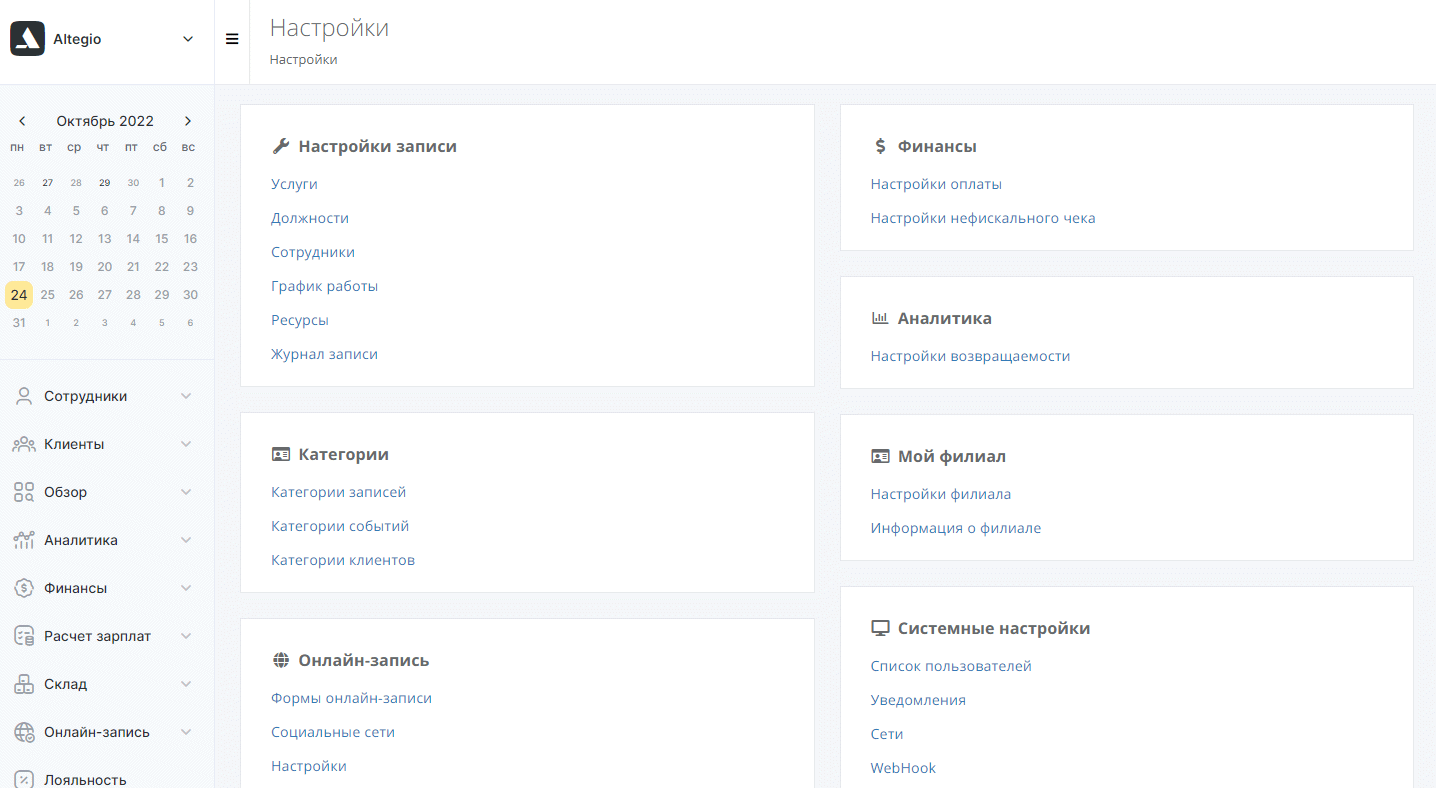
Task: Click the Аналитика chart icon in sidebar
Action: coord(24,540)
